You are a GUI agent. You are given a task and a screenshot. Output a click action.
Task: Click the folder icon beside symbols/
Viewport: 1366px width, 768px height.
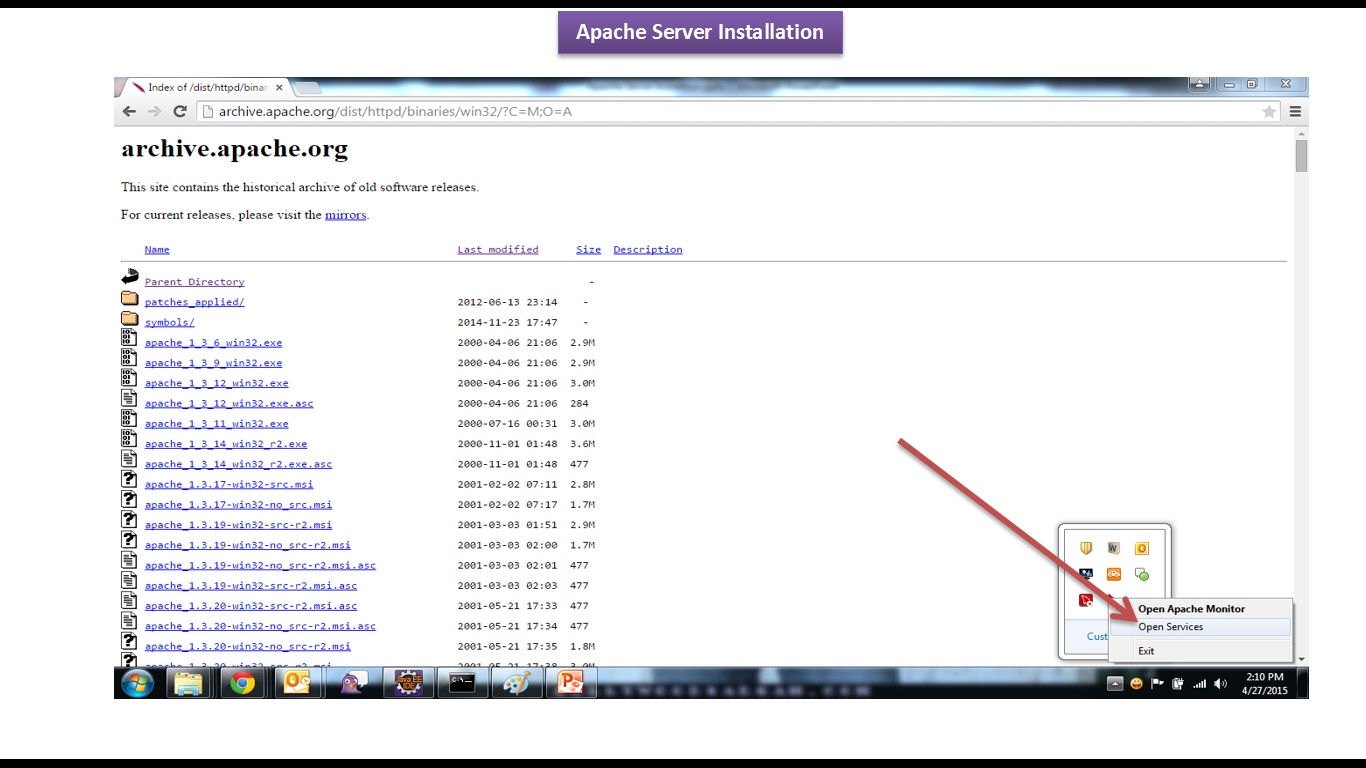tap(130, 318)
